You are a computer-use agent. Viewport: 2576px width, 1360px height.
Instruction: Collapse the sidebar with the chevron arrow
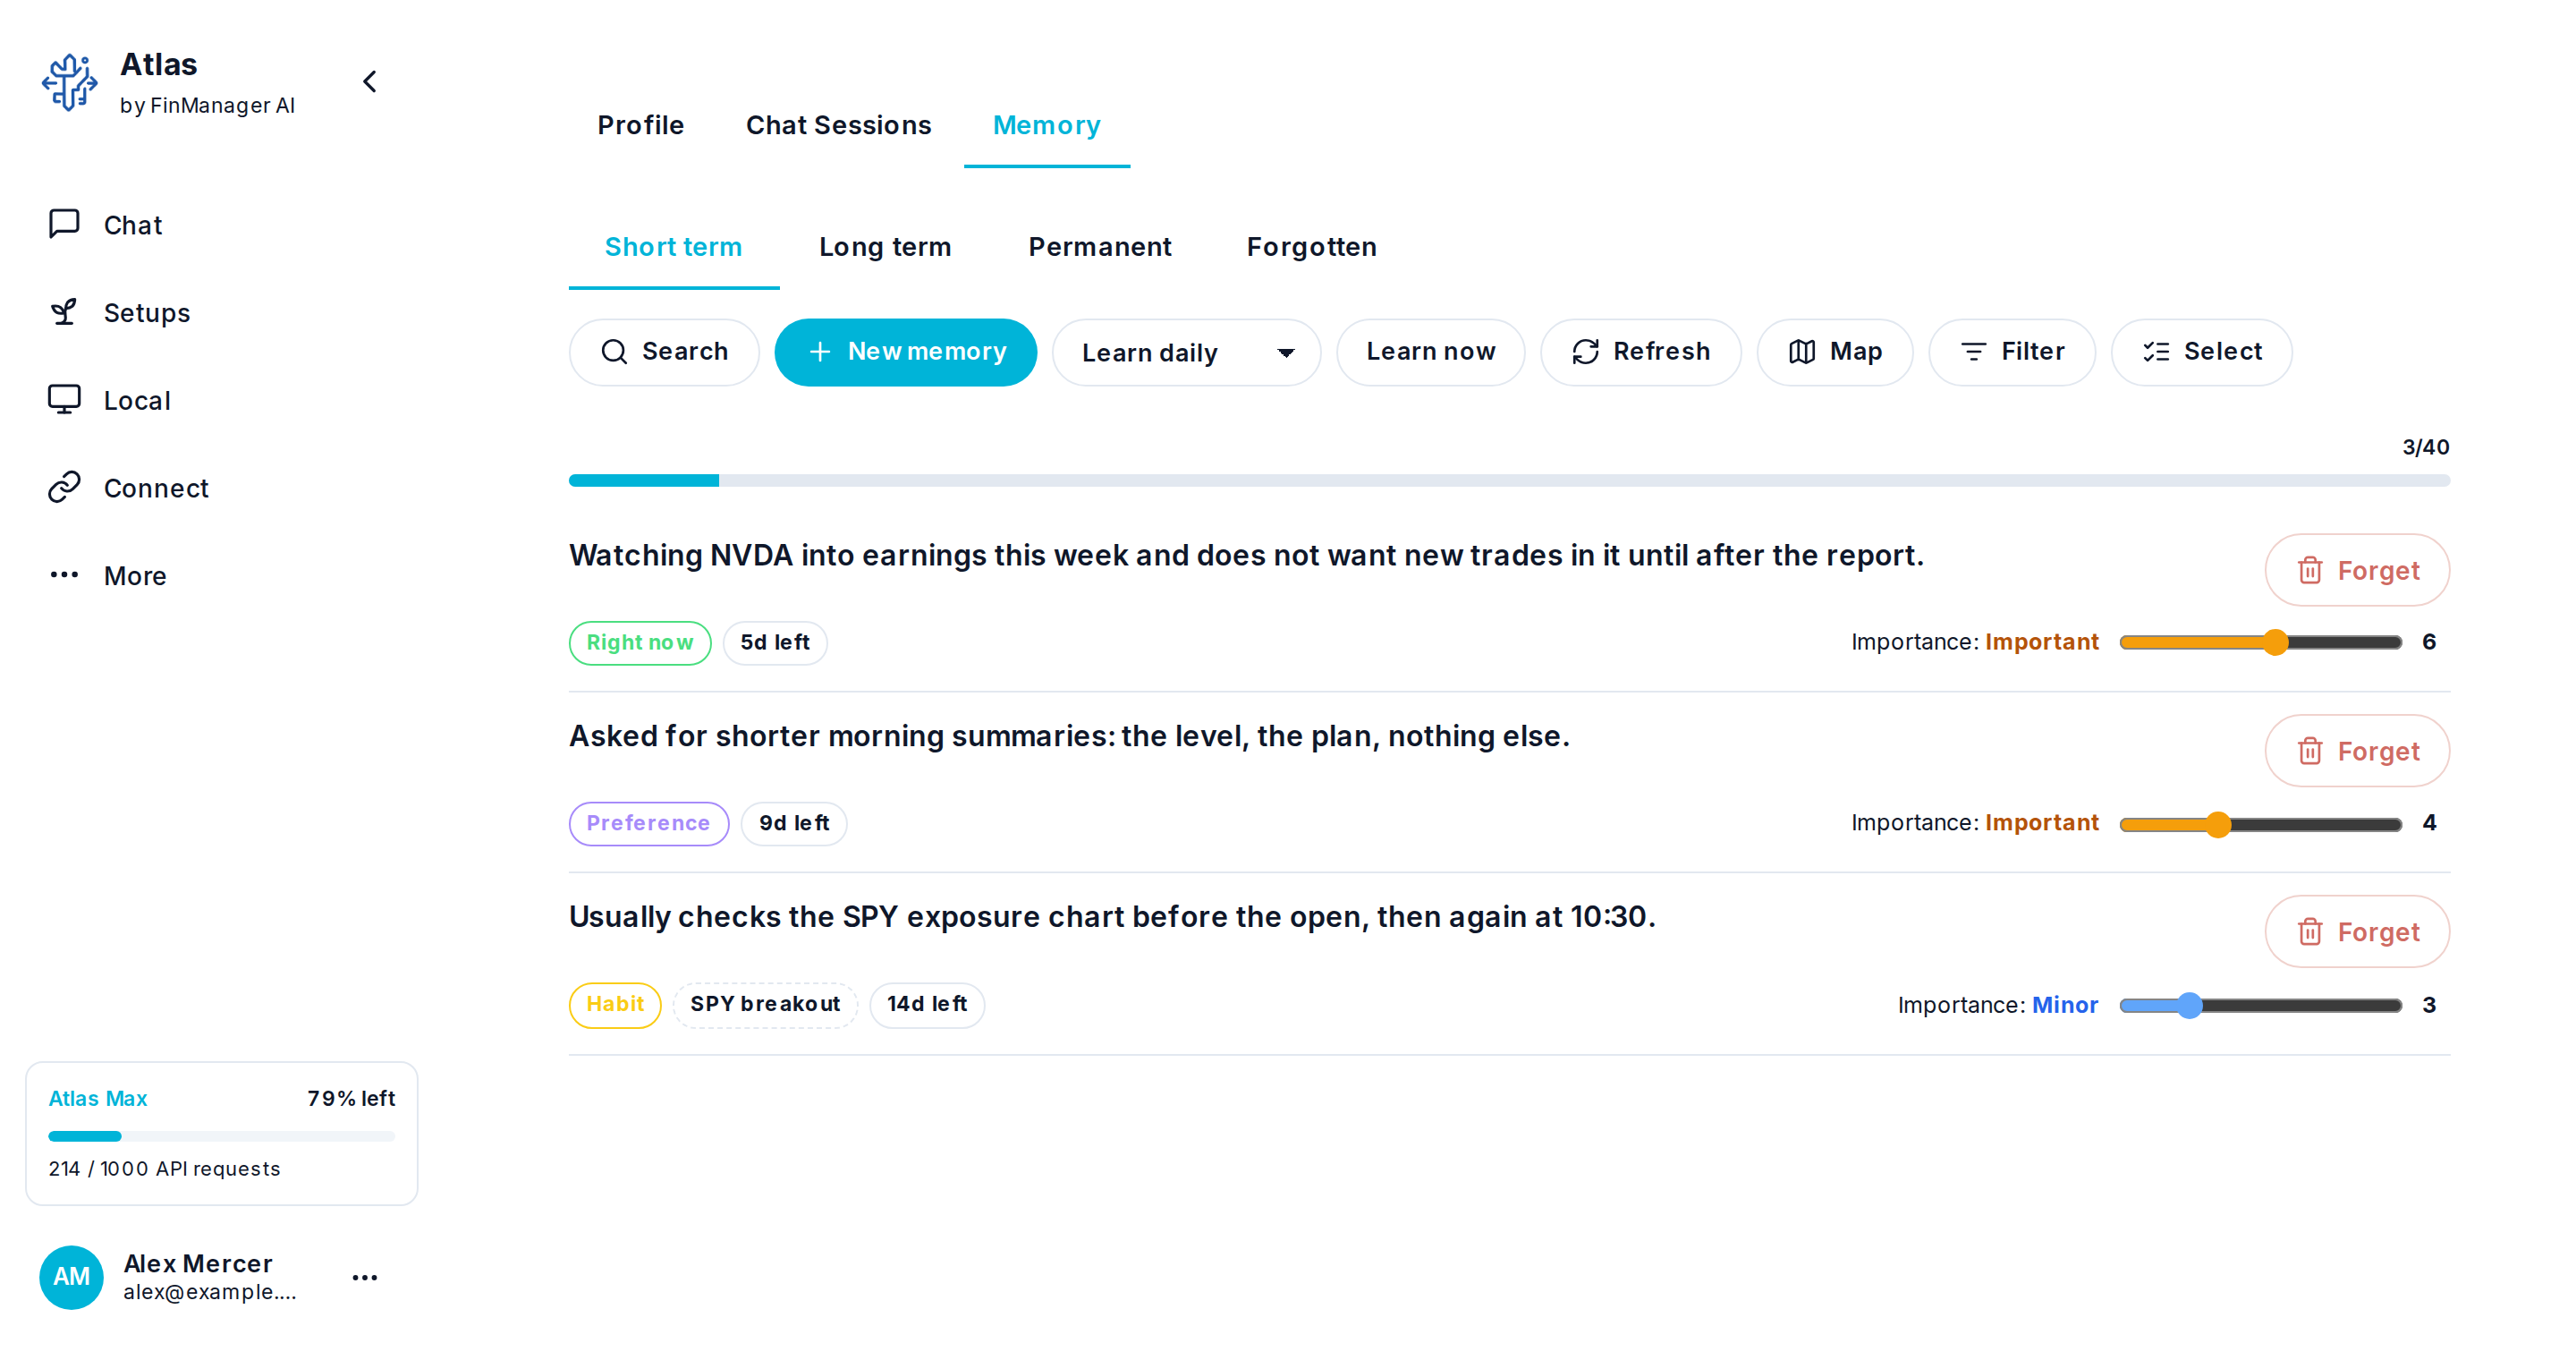tap(370, 82)
